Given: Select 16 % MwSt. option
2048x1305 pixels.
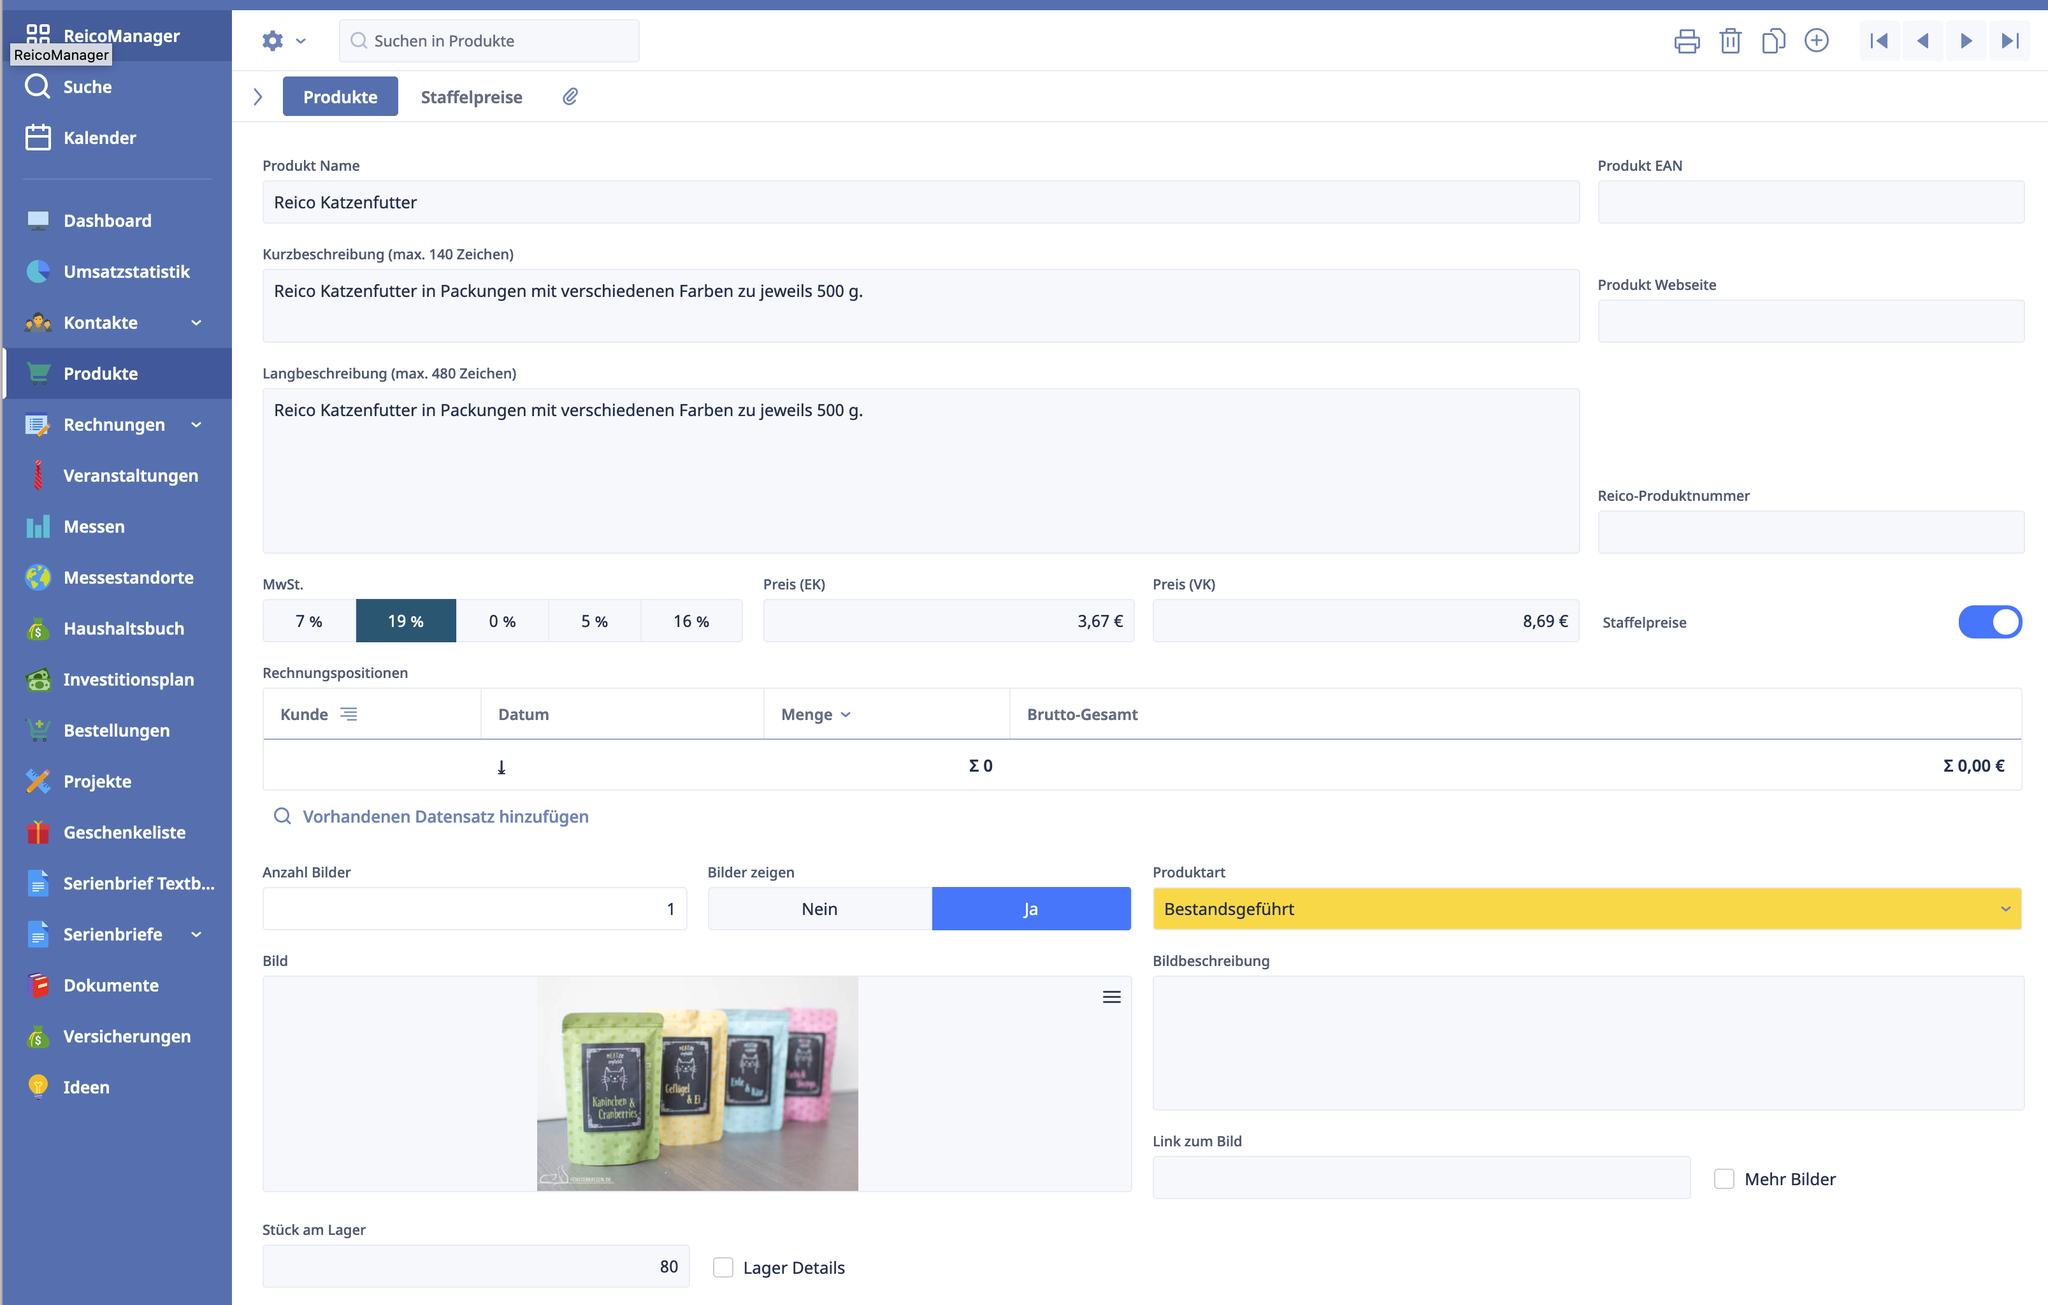Looking at the screenshot, I should click(691, 621).
